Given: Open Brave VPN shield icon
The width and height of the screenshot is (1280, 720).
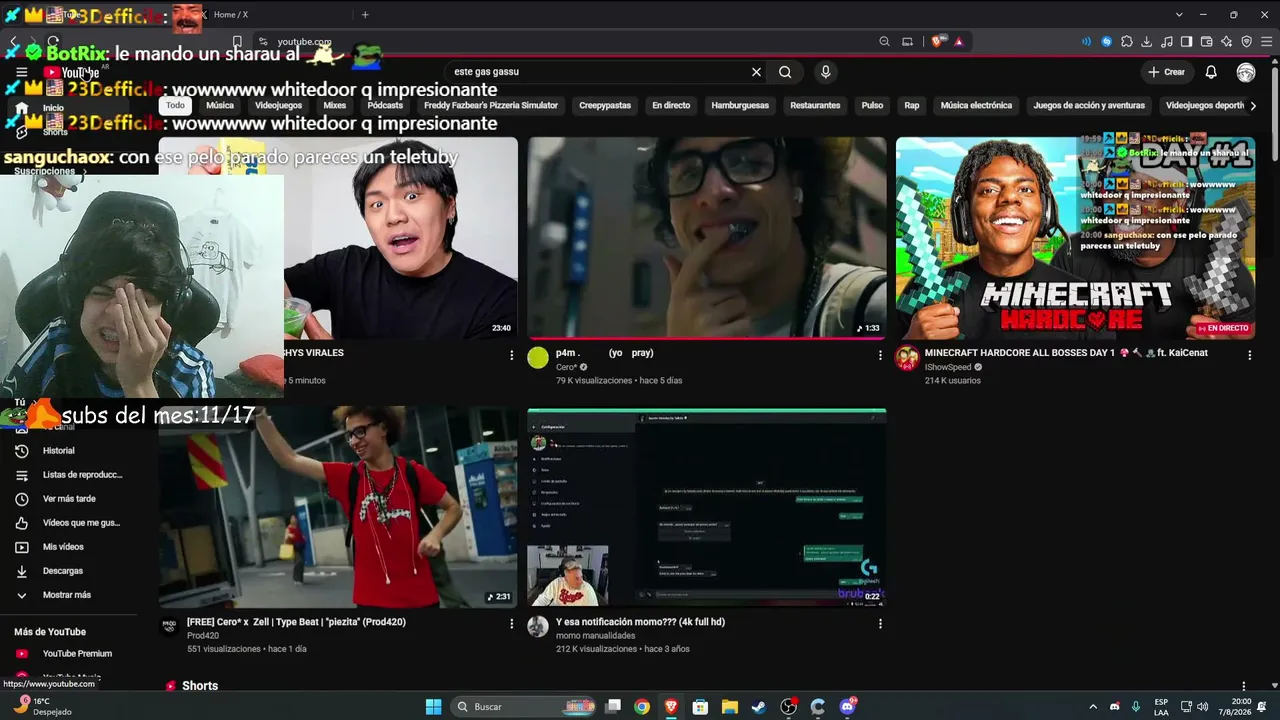Looking at the screenshot, I should [x=1246, y=42].
